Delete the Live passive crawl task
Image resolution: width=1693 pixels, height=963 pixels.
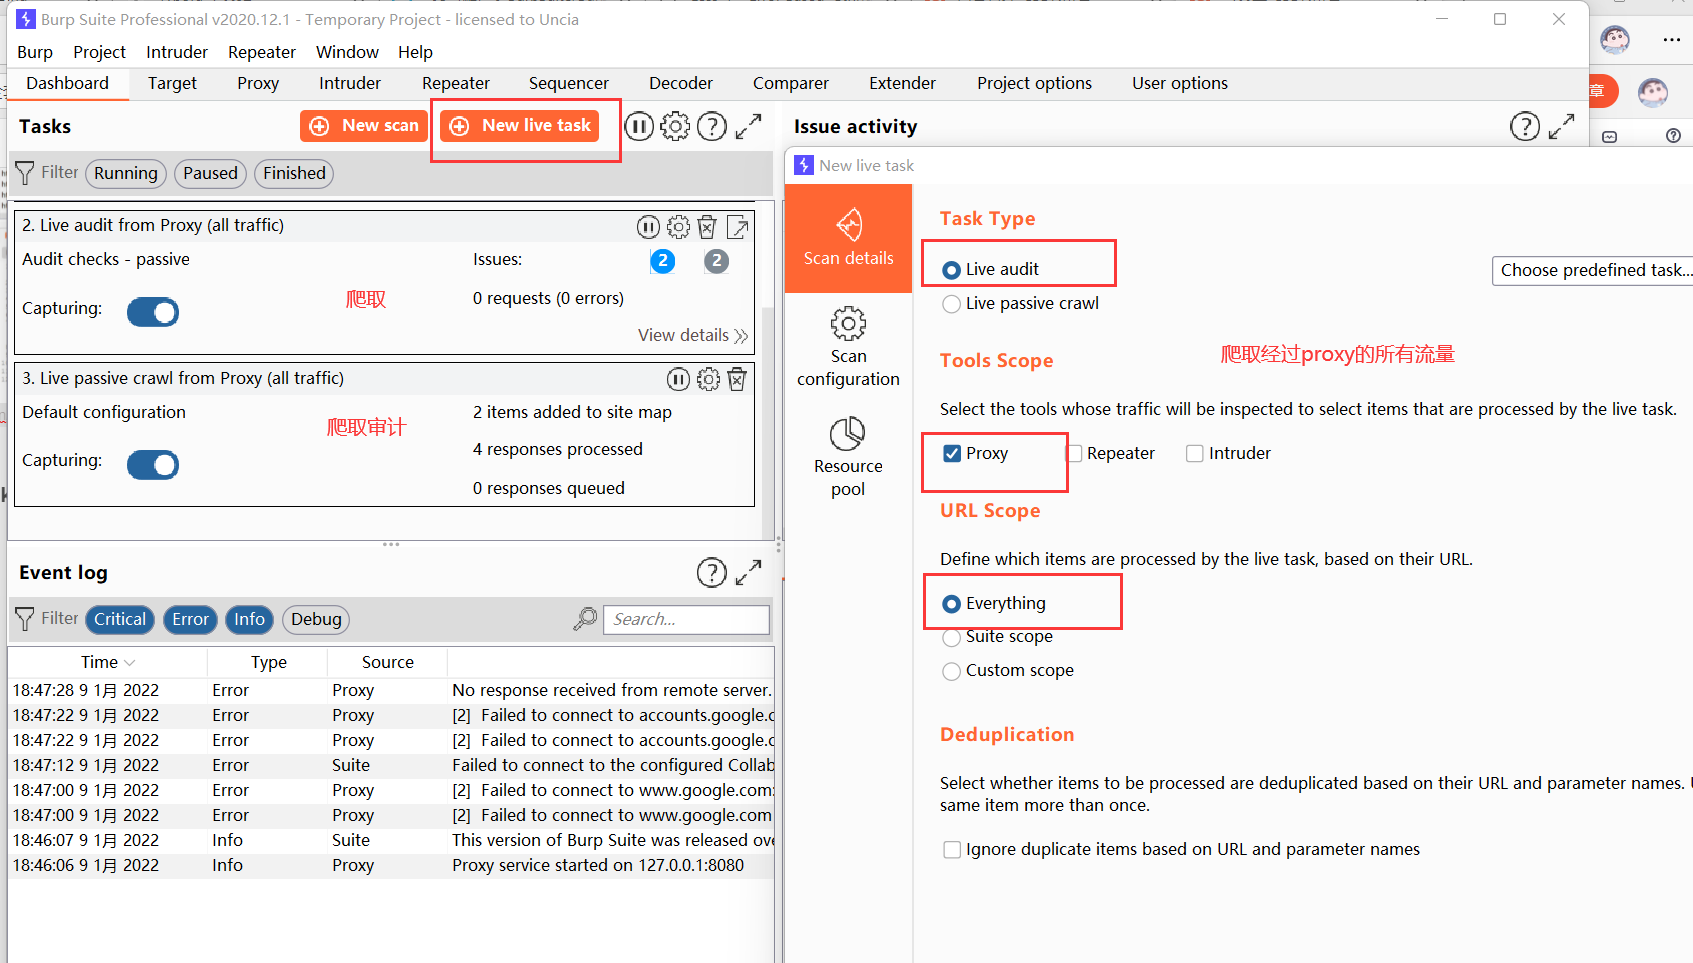[x=737, y=380]
